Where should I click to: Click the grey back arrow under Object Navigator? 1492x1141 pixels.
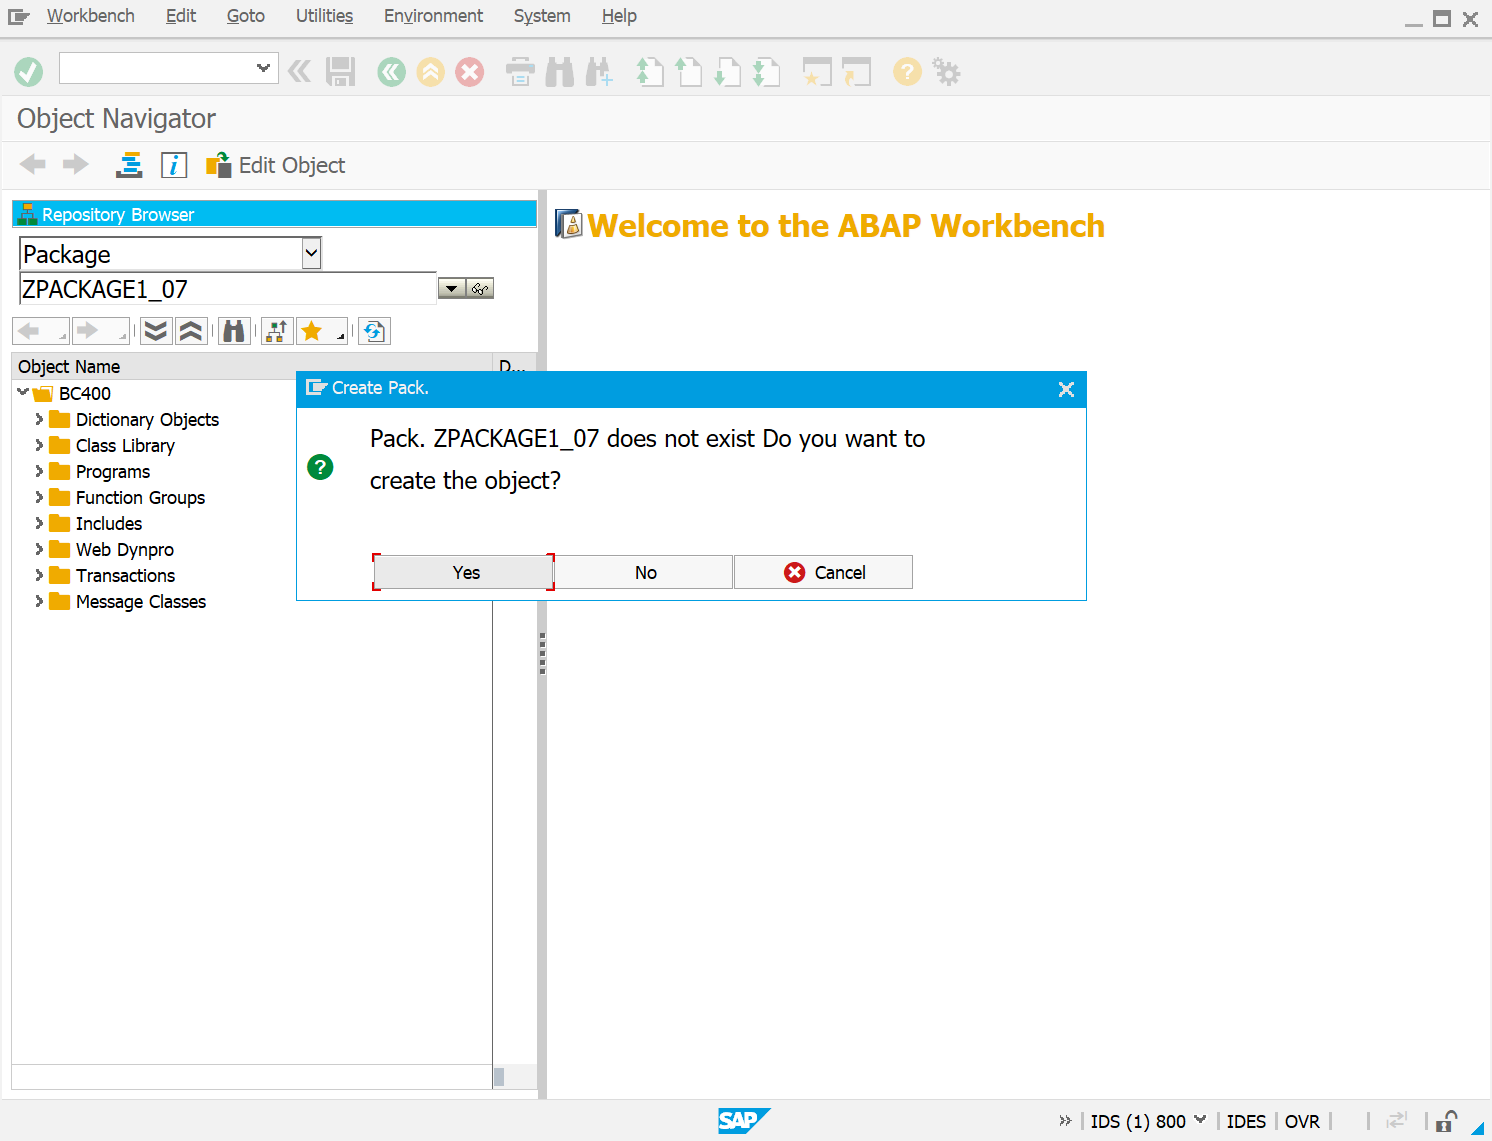click(x=33, y=164)
